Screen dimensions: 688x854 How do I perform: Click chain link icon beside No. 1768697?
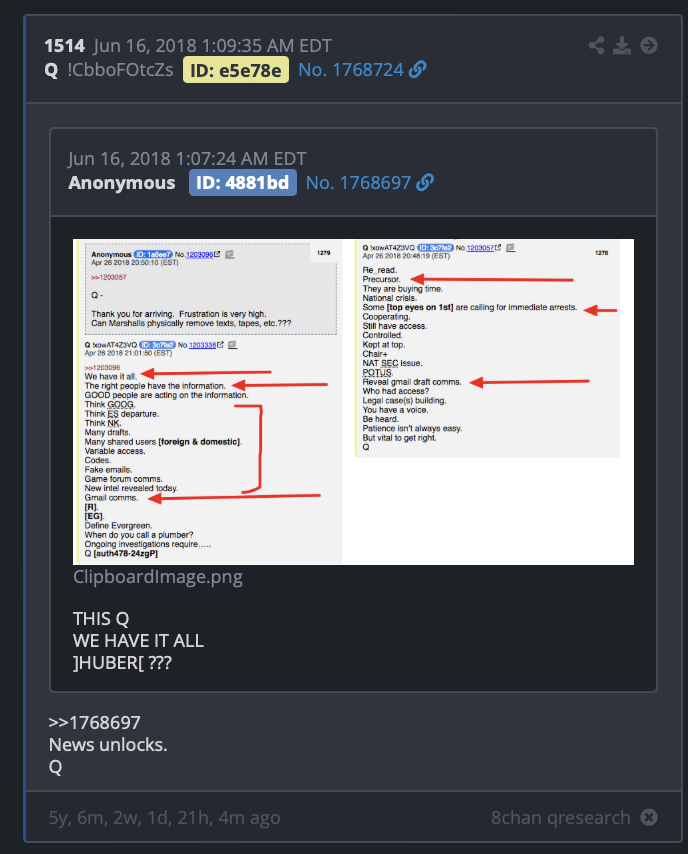(x=425, y=182)
